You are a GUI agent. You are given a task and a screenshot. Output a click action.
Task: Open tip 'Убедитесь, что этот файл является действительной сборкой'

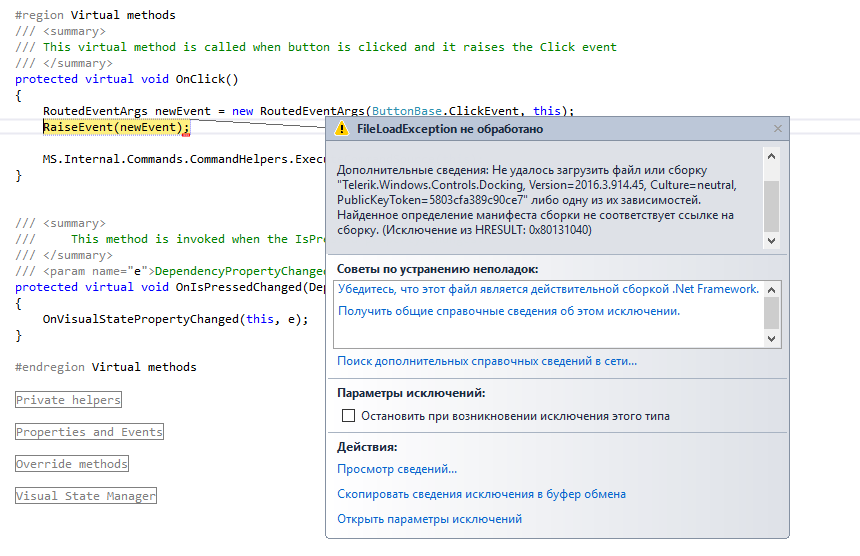click(548, 289)
